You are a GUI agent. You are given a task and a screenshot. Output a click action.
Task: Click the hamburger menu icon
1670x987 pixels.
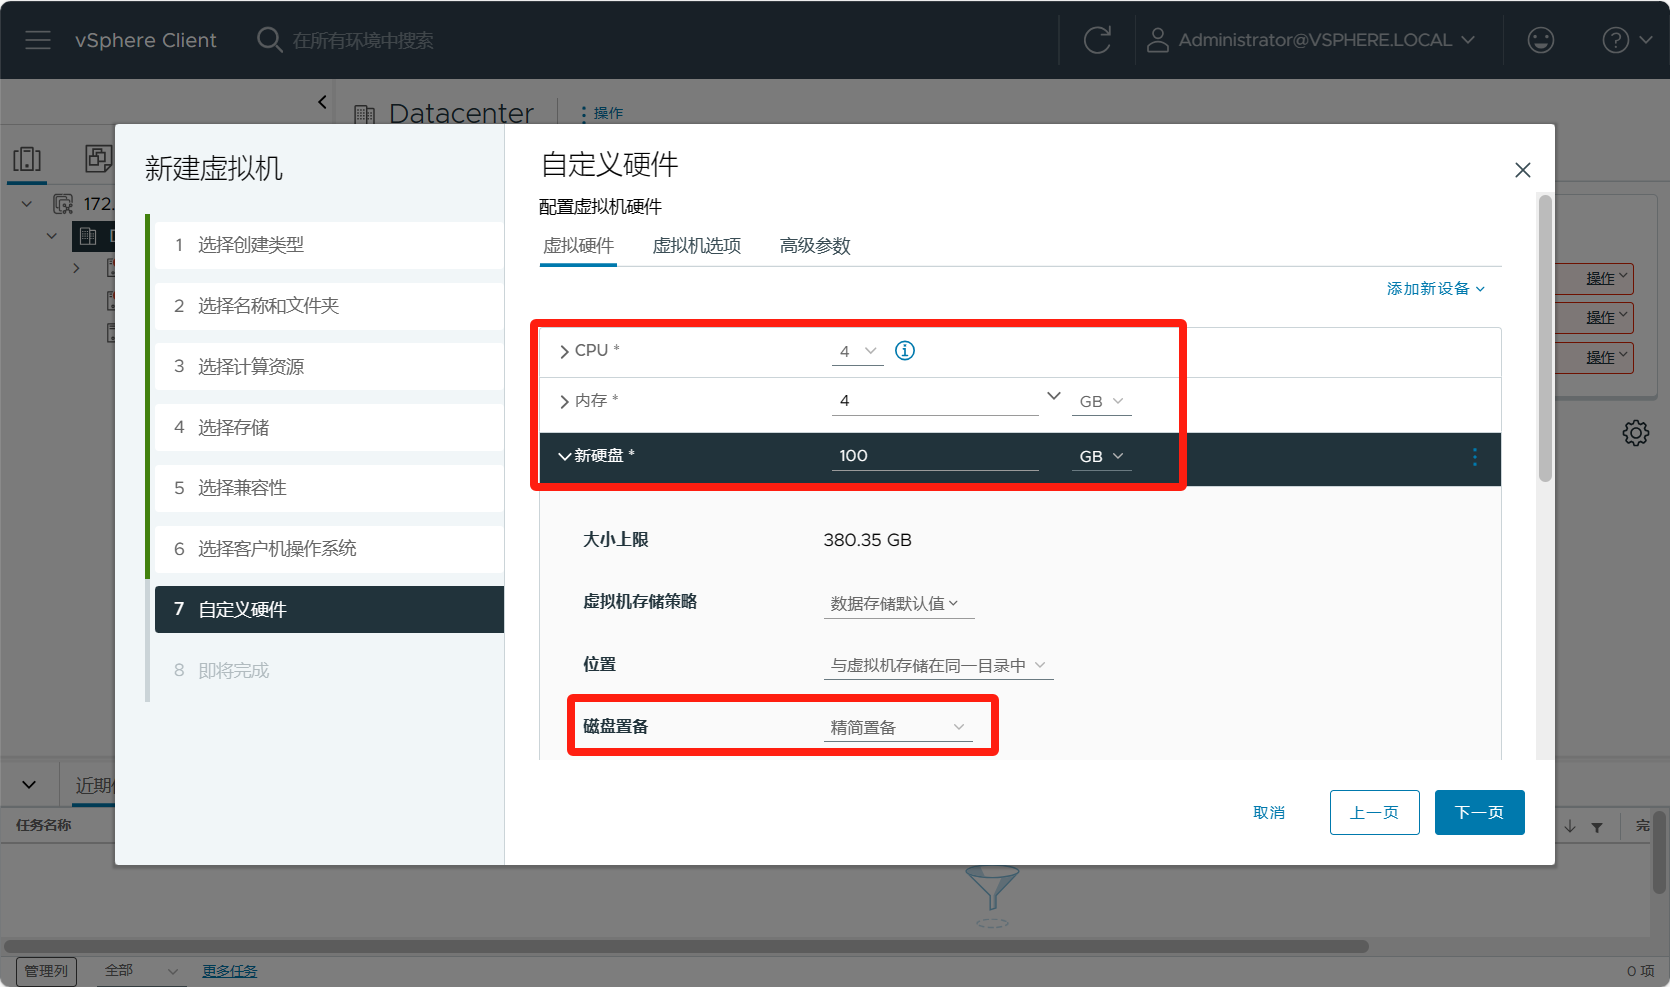click(38, 40)
